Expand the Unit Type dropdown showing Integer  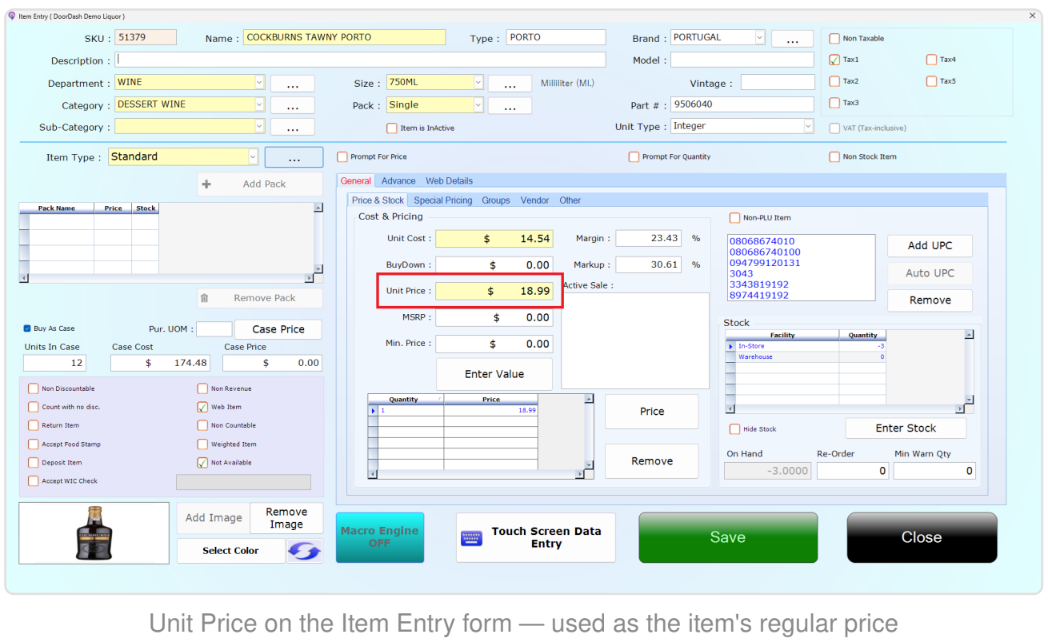(x=808, y=126)
